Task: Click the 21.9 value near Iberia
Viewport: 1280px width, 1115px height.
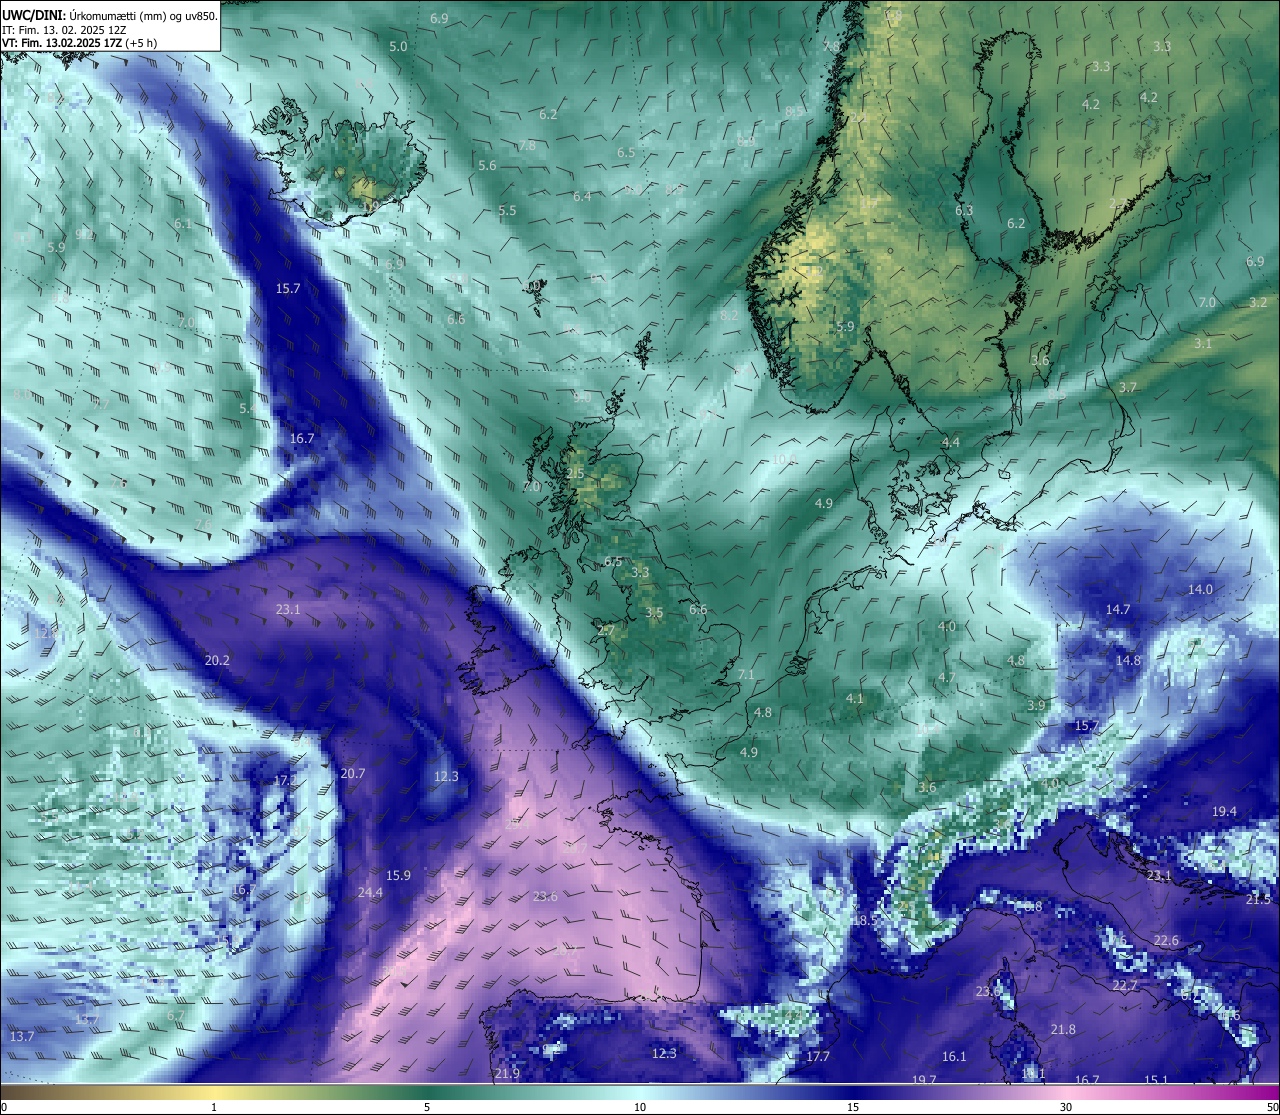Action: pyautogui.click(x=507, y=1073)
